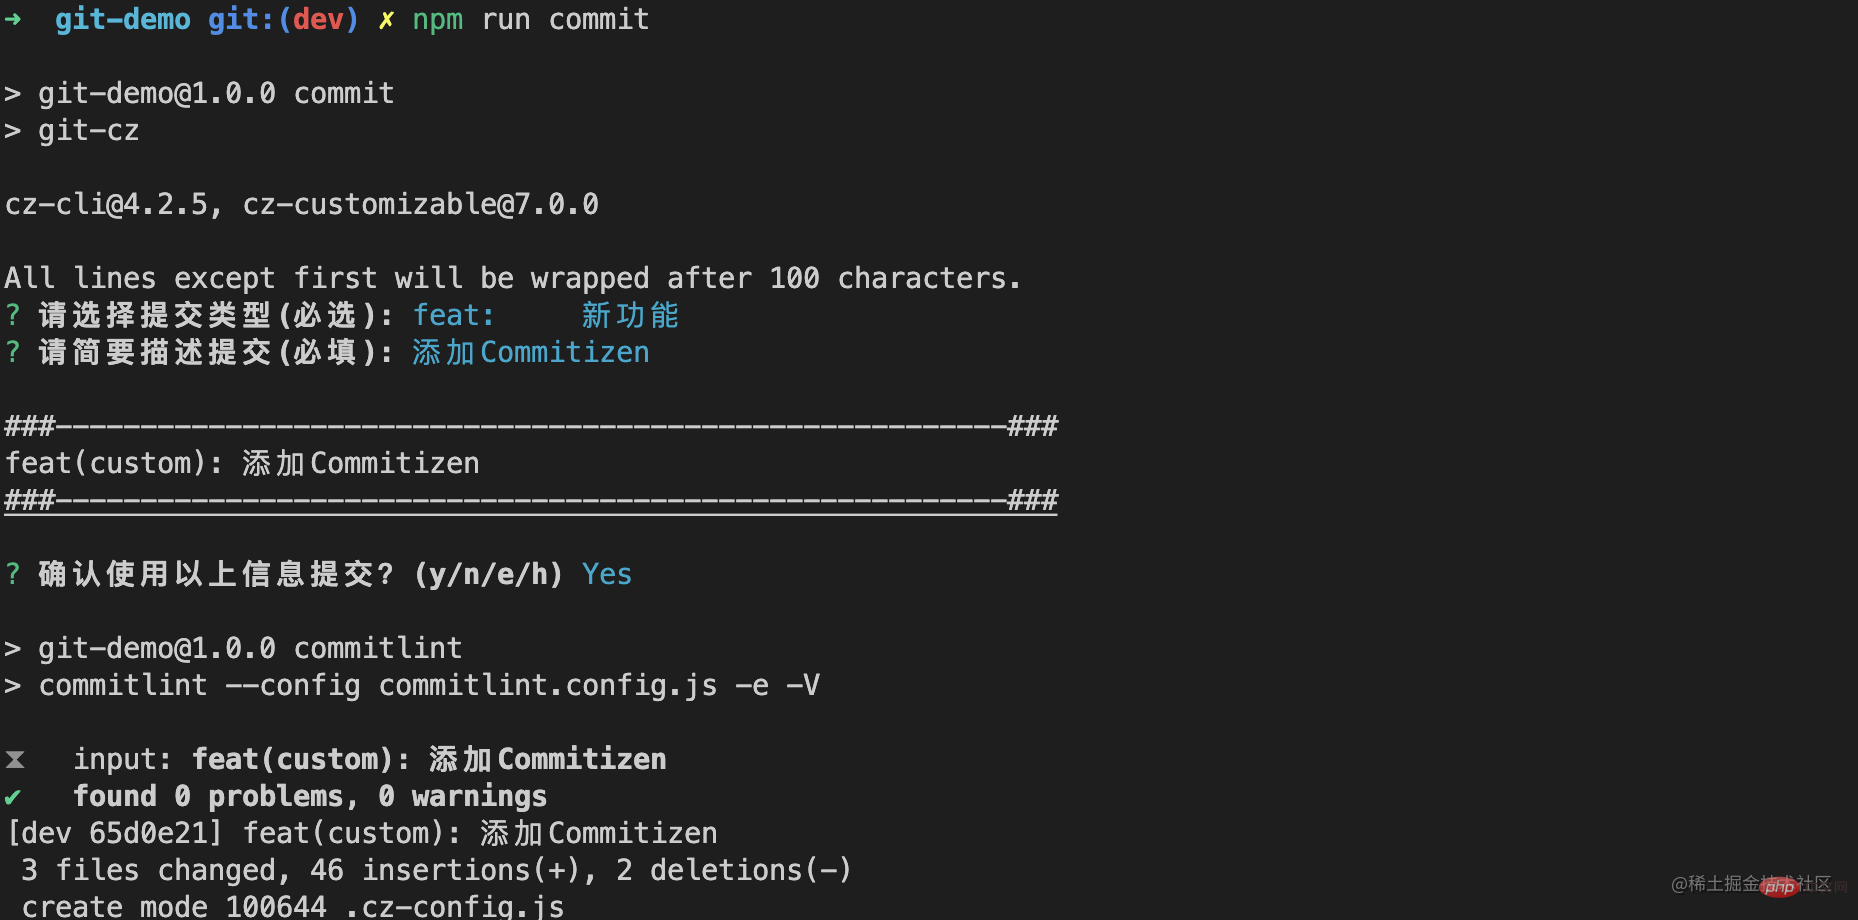Click the git-demo directory name in prompt
The height and width of the screenshot is (920, 1858).
[122, 19]
